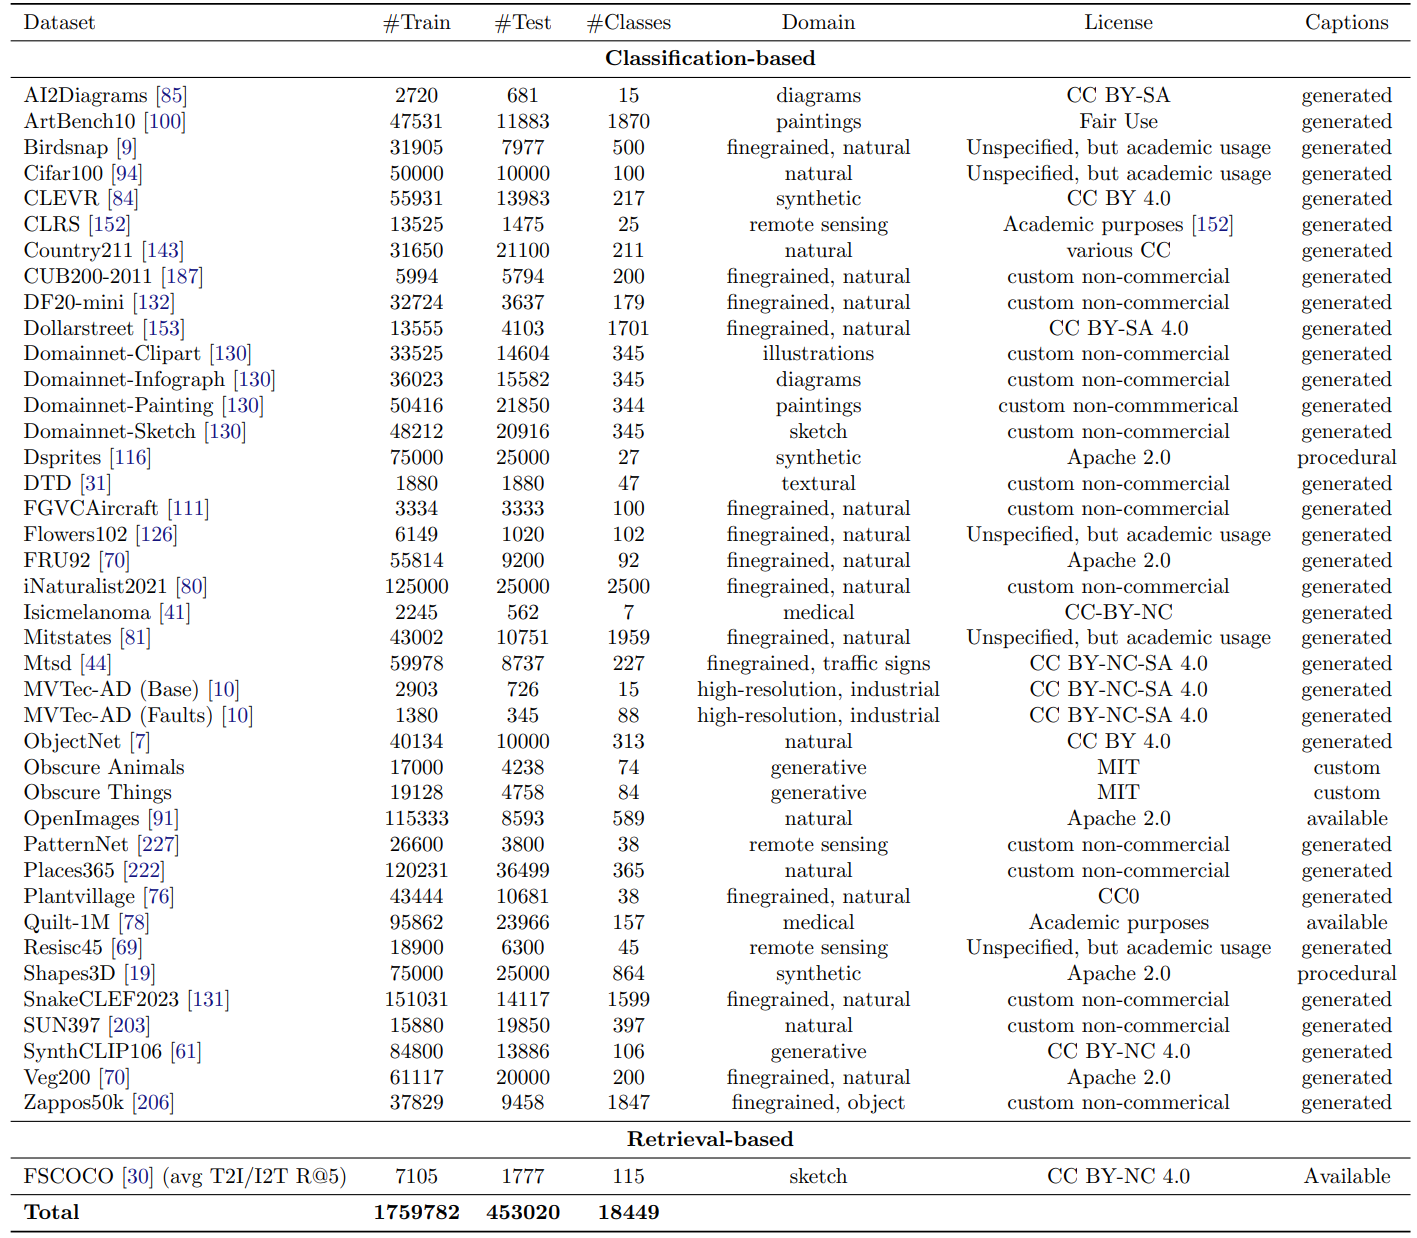Image resolution: width=1417 pixels, height=1238 pixels.
Task: Select the Obscure Things dataset name
Action: click(x=98, y=792)
